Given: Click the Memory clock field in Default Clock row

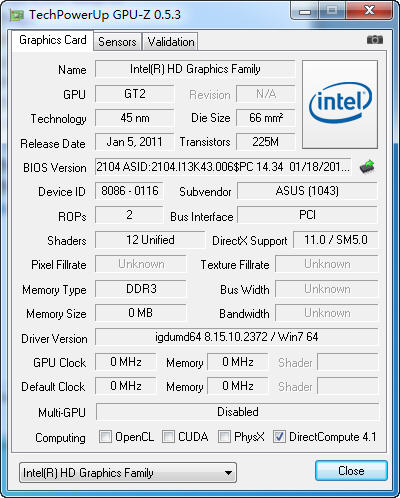Looking at the screenshot, I should (238, 386).
